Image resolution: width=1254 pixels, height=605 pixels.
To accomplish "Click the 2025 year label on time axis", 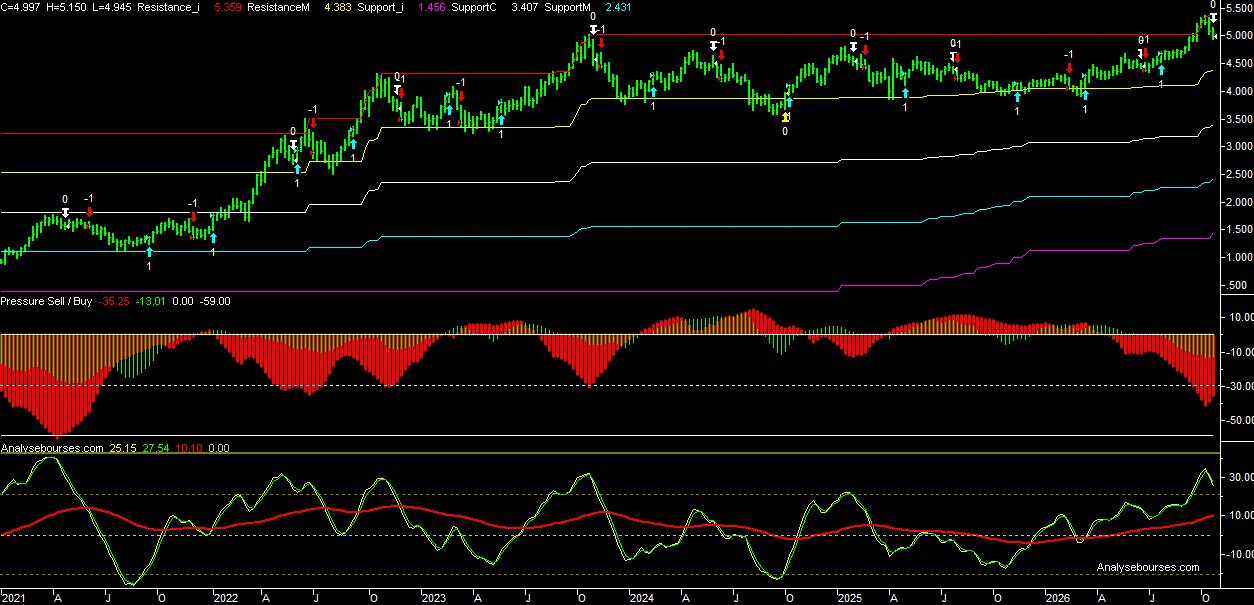I will tap(850, 598).
